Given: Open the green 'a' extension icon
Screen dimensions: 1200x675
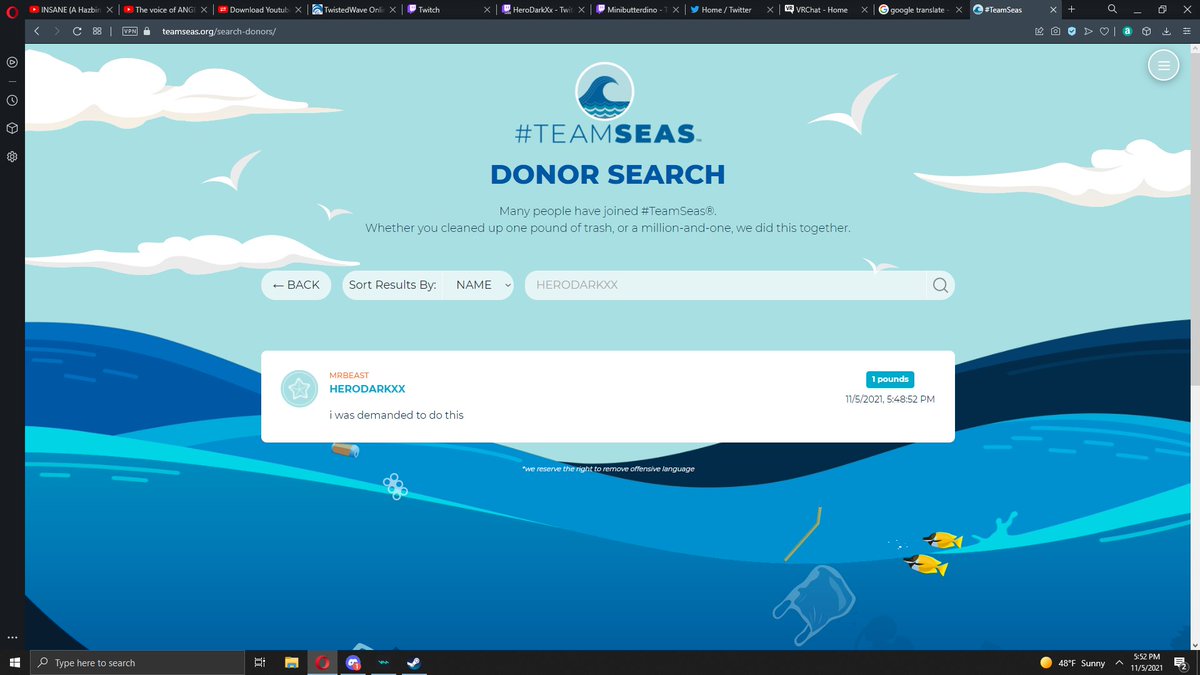Looking at the screenshot, I should [1127, 31].
